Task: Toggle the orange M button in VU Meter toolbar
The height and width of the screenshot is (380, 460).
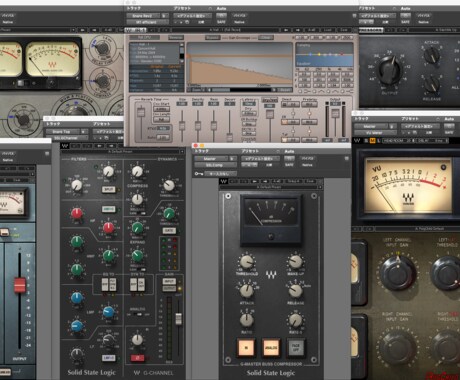Action: click(x=373, y=141)
